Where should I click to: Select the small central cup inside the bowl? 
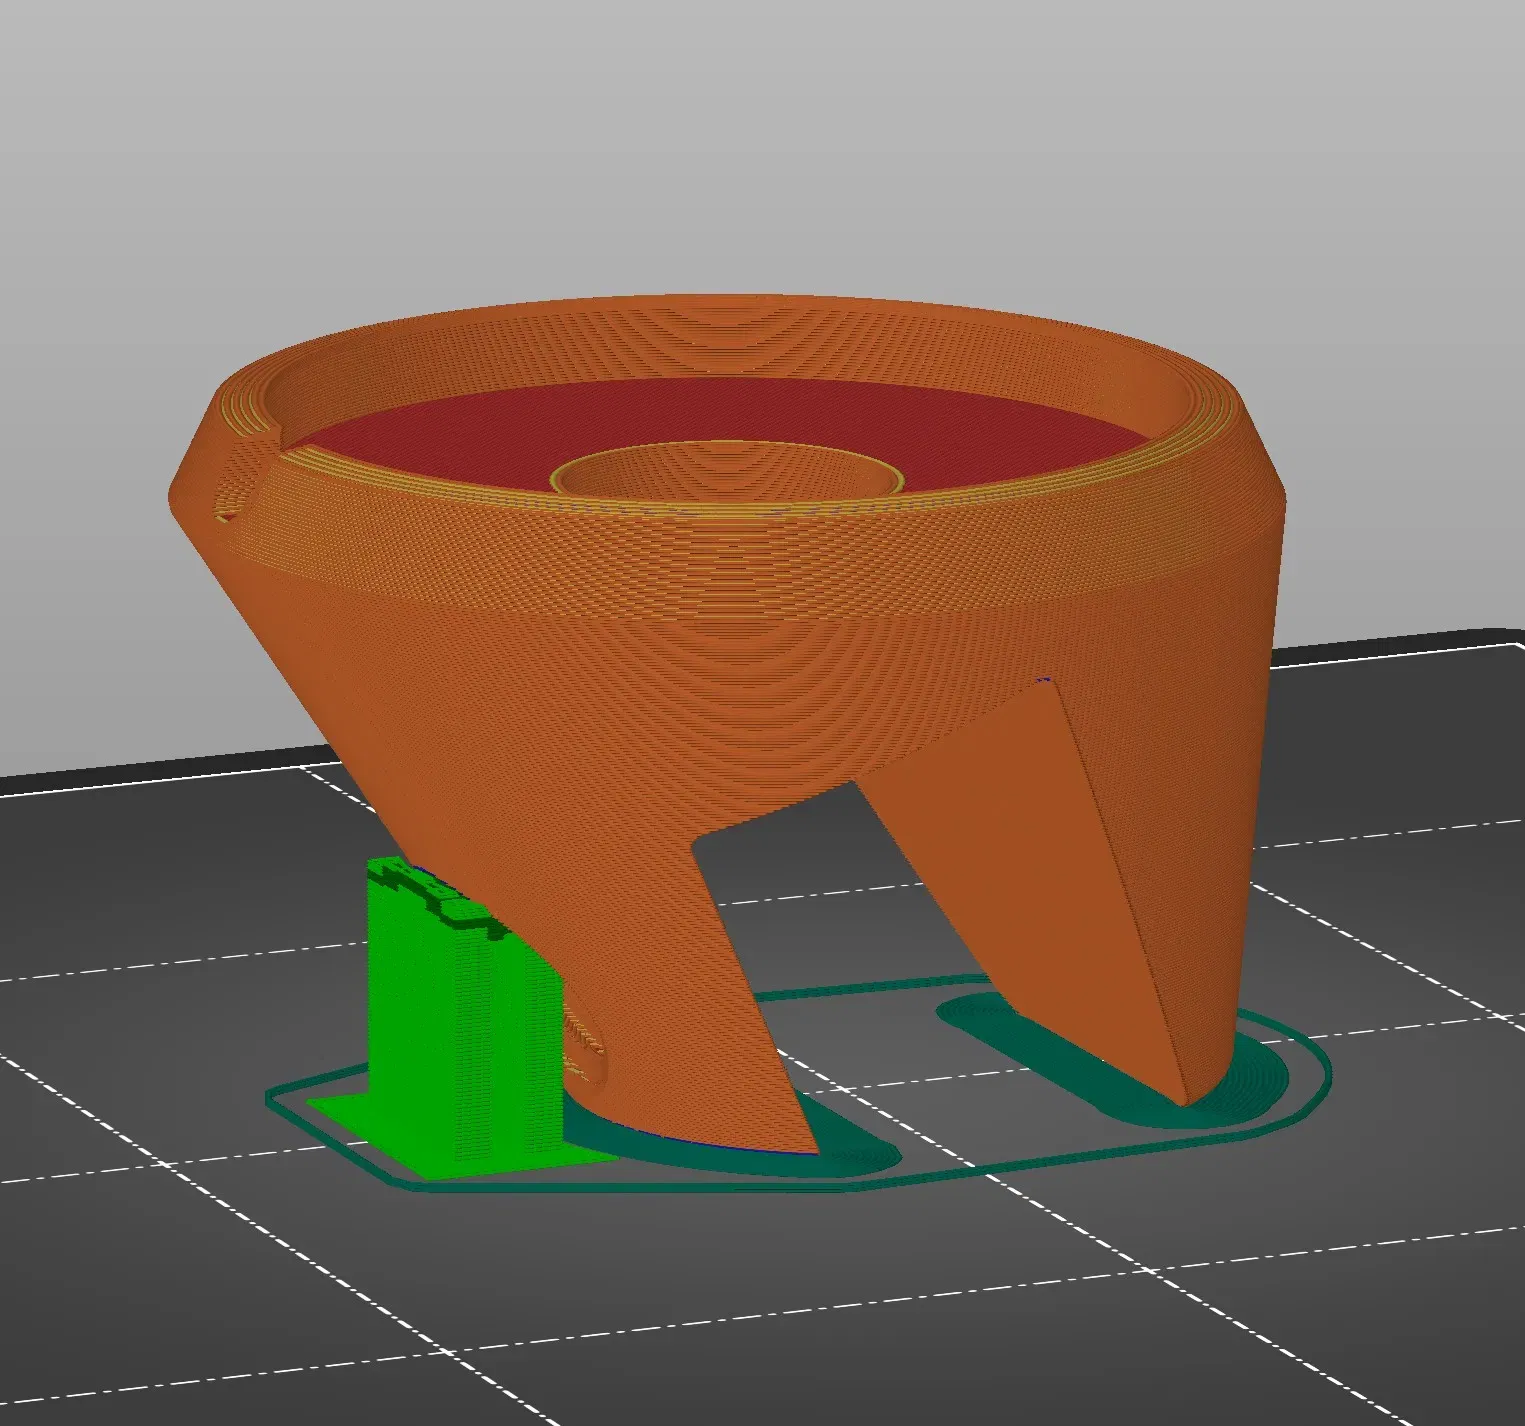(x=728, y=470)
